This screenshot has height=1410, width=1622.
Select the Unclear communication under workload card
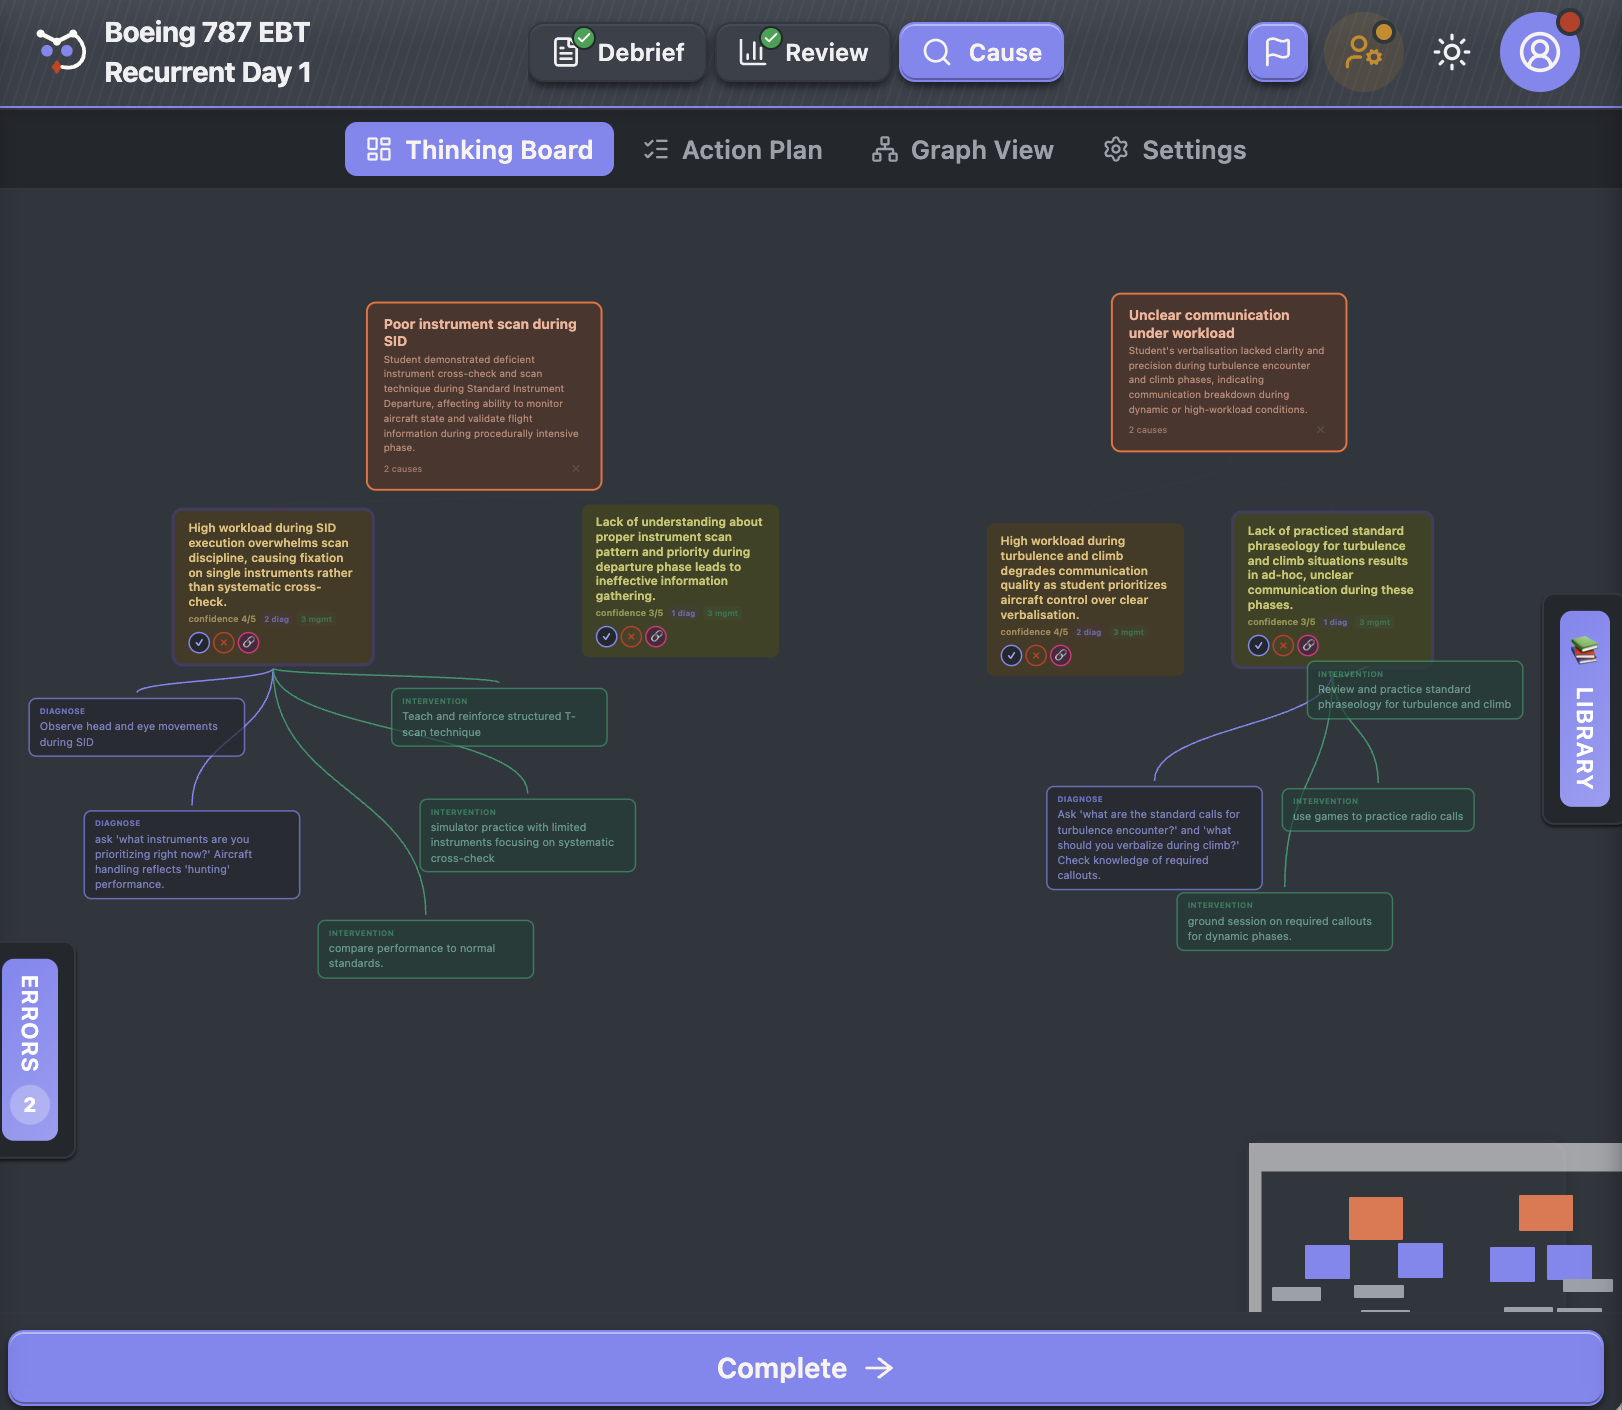click(1229, 372)
